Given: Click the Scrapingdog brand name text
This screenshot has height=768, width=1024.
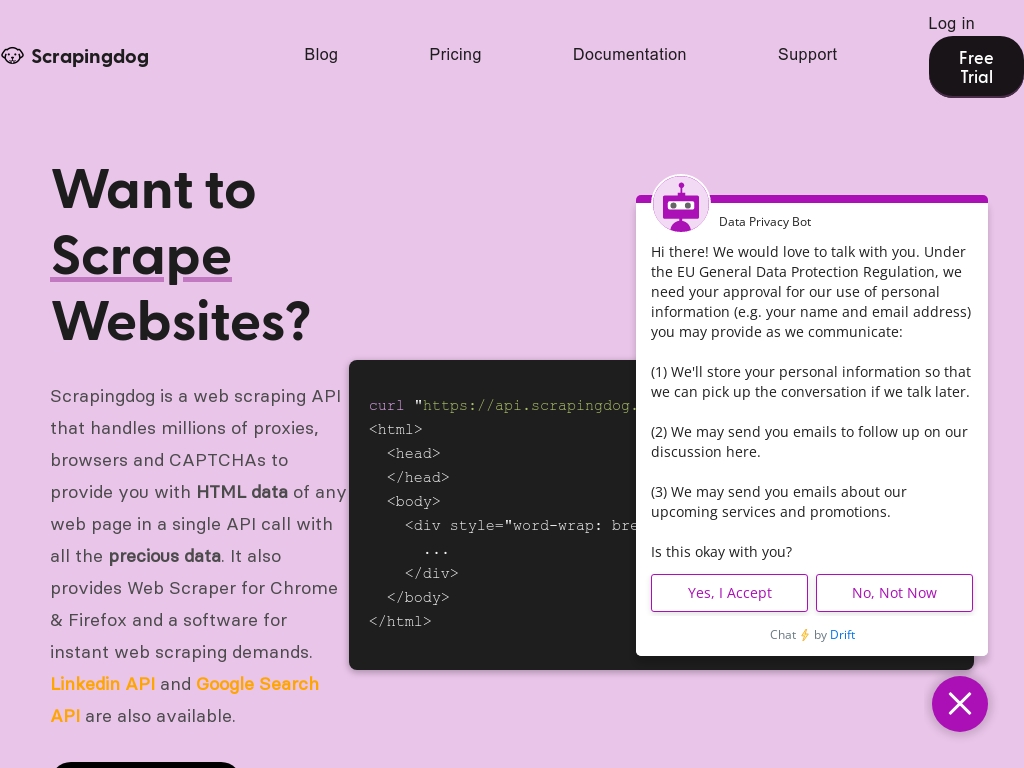Looking at the screenshot, I should [x=90, y=57].
